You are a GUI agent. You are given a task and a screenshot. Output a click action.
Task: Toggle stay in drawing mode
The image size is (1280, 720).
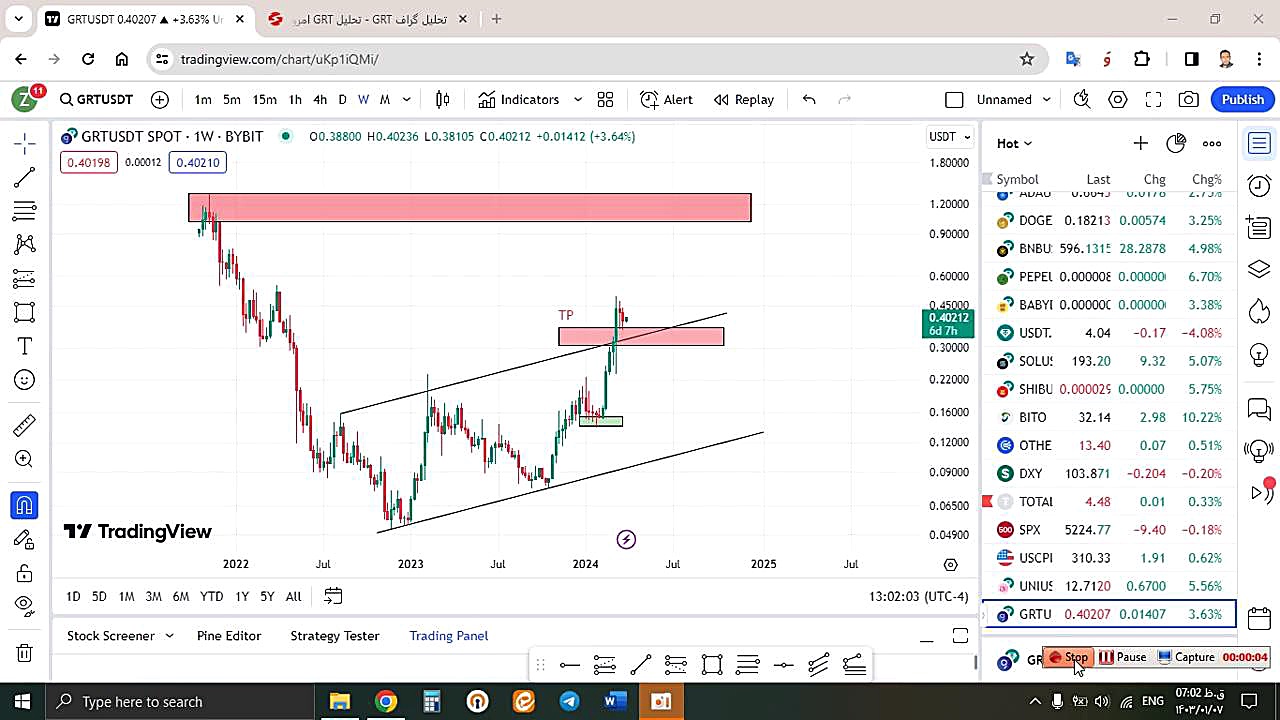coord(25,539)
